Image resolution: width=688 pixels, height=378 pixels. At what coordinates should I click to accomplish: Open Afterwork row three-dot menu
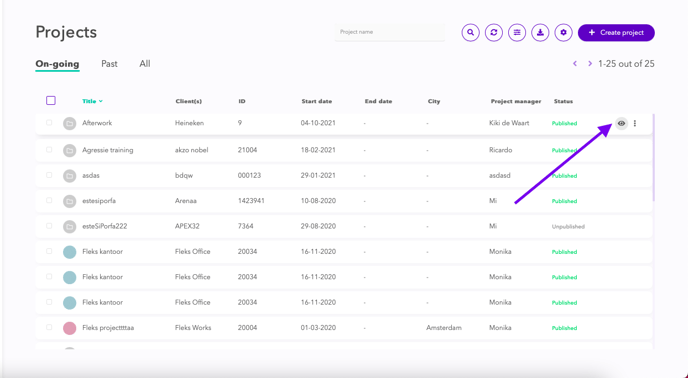[635, 123]
